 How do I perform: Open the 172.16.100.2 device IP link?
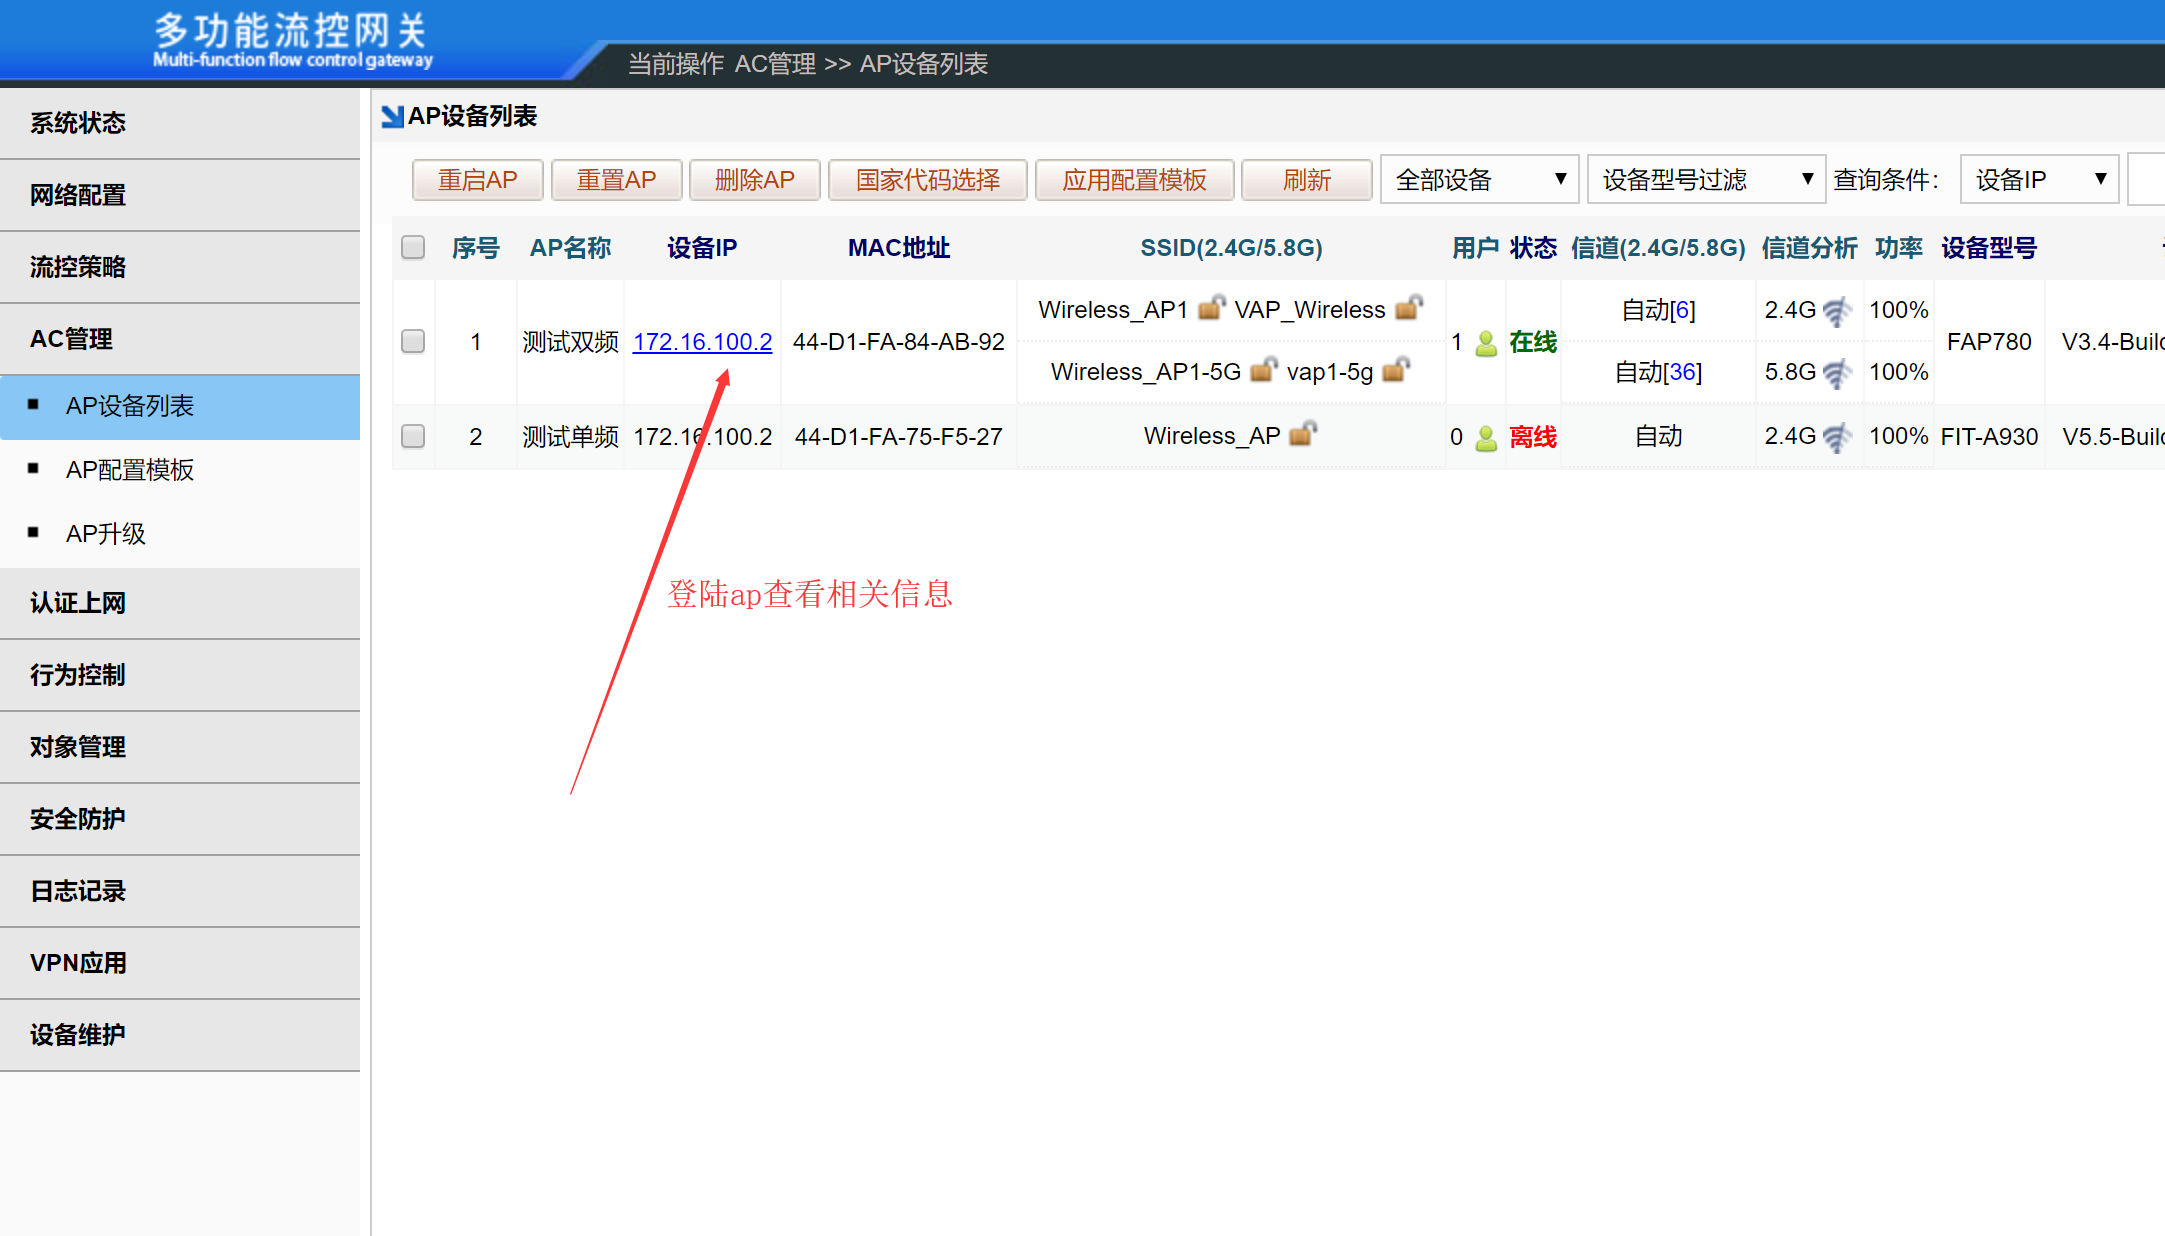point(702,342)
